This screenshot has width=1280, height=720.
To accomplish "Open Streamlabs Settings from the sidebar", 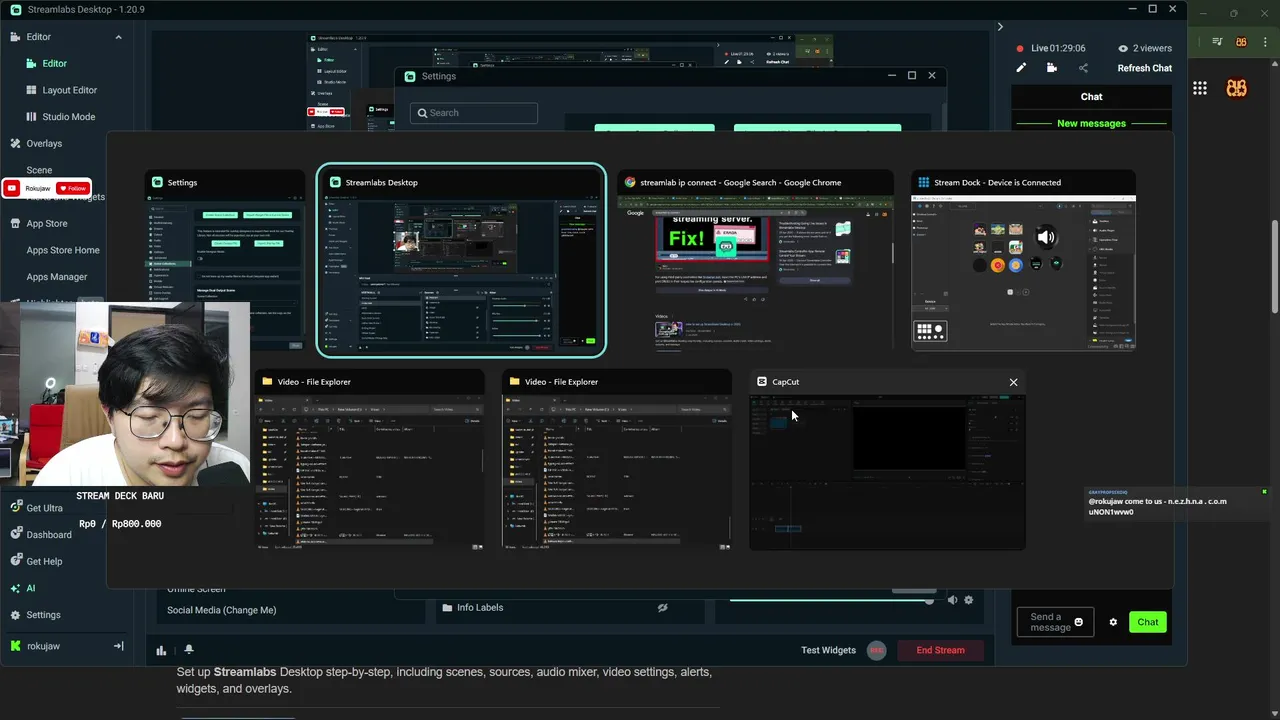I will [x=43, y=615].
